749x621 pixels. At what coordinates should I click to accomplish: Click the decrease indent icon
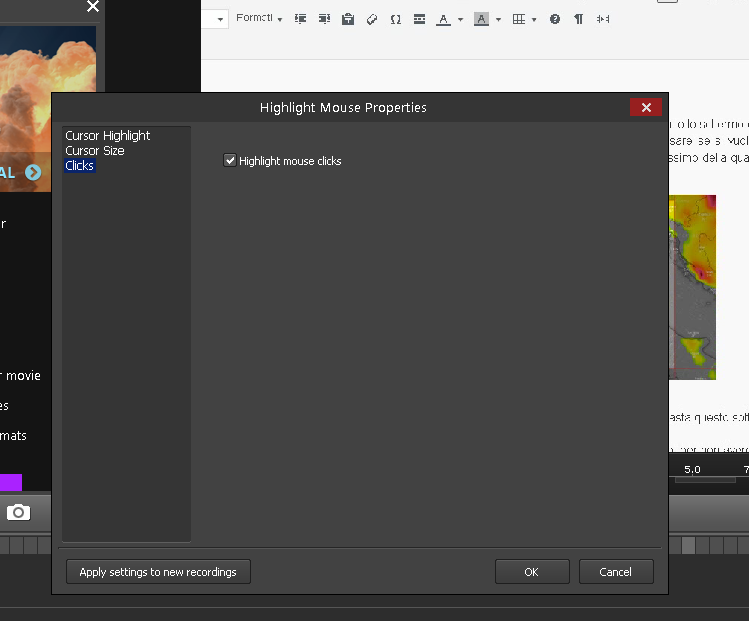click(x=300, y=19)
